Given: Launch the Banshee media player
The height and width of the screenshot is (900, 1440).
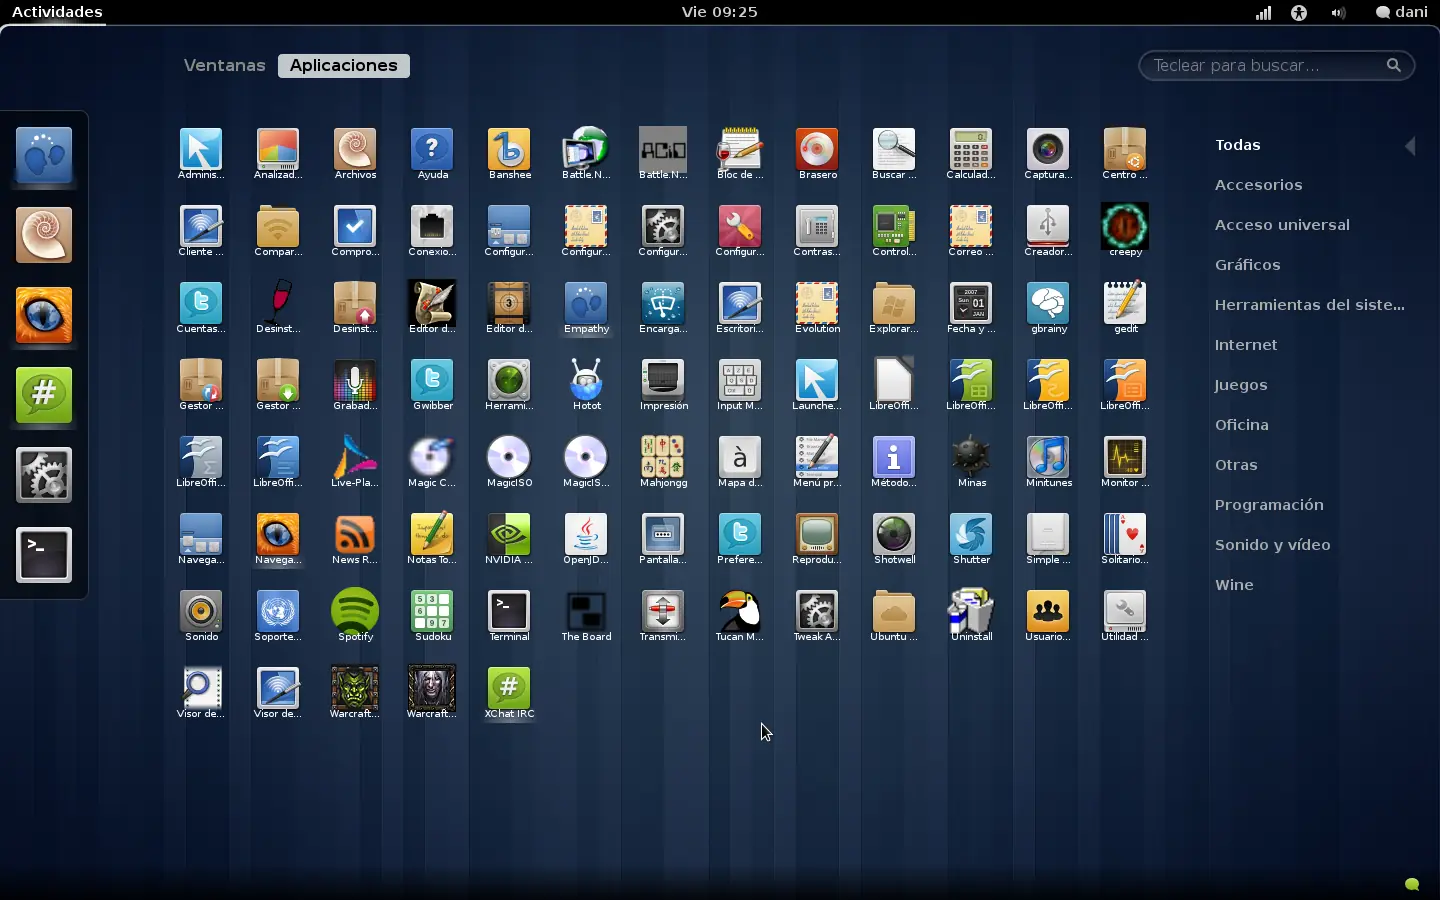Looking at the screenshot, I should [x=509, y=154].
